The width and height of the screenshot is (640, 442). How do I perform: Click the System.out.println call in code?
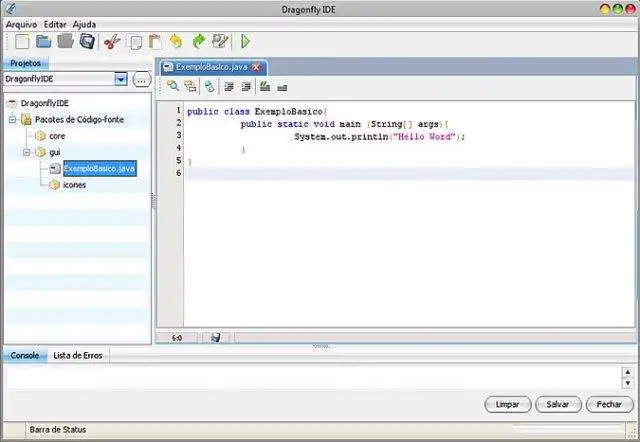[341, 137]
